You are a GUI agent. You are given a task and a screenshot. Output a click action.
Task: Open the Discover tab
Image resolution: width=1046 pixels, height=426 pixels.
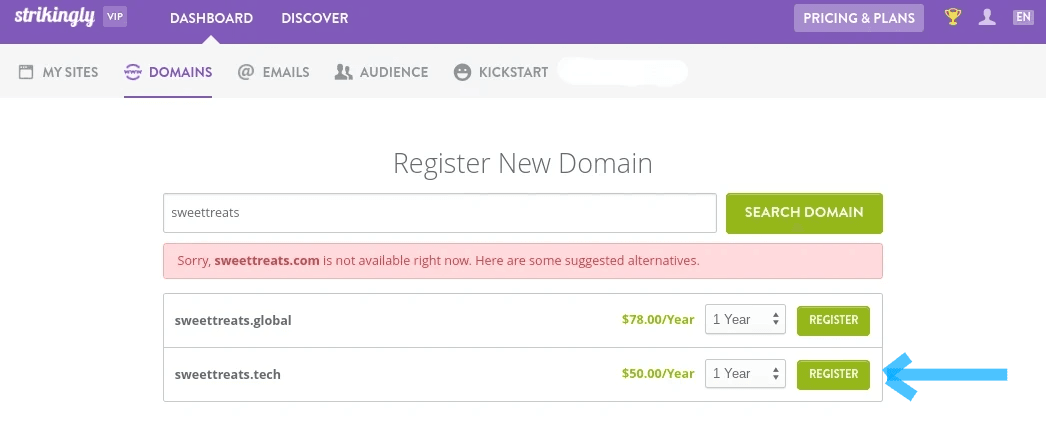click(x=315, y=18)
